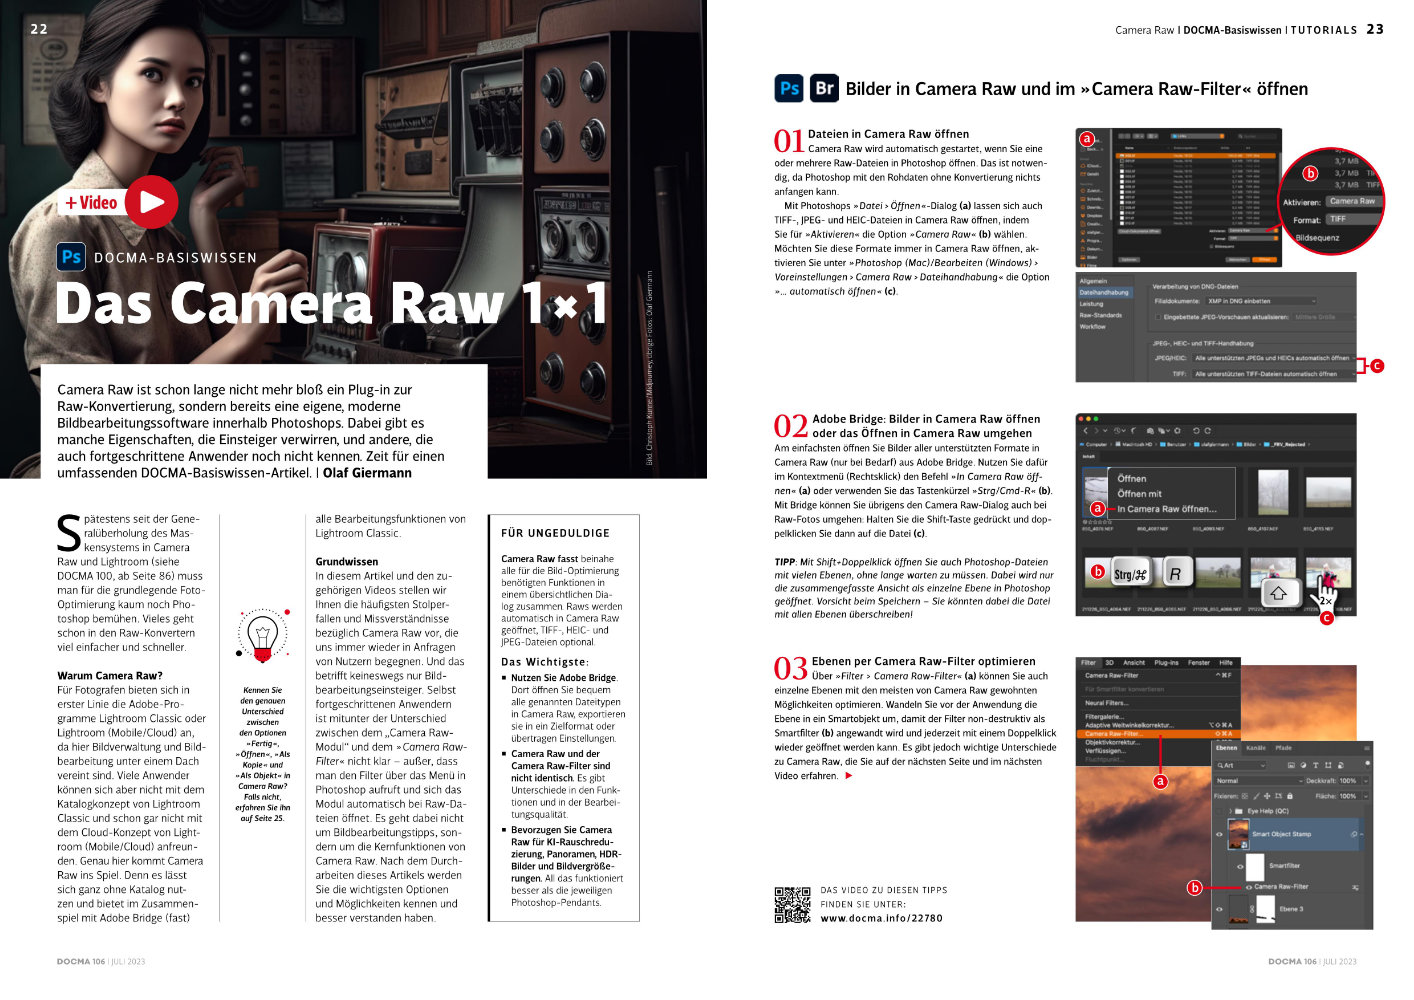Open the Fenster menu

point(1199,662)
